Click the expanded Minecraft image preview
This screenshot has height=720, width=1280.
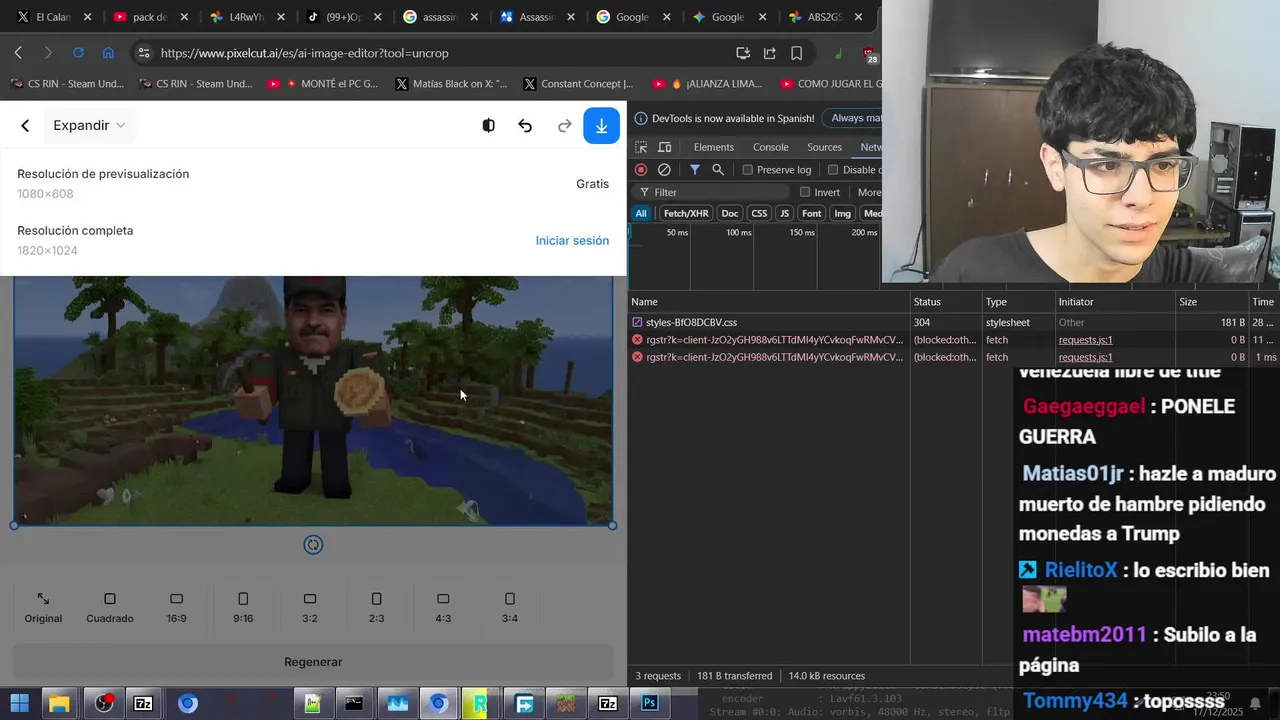(x=313, y=400)
